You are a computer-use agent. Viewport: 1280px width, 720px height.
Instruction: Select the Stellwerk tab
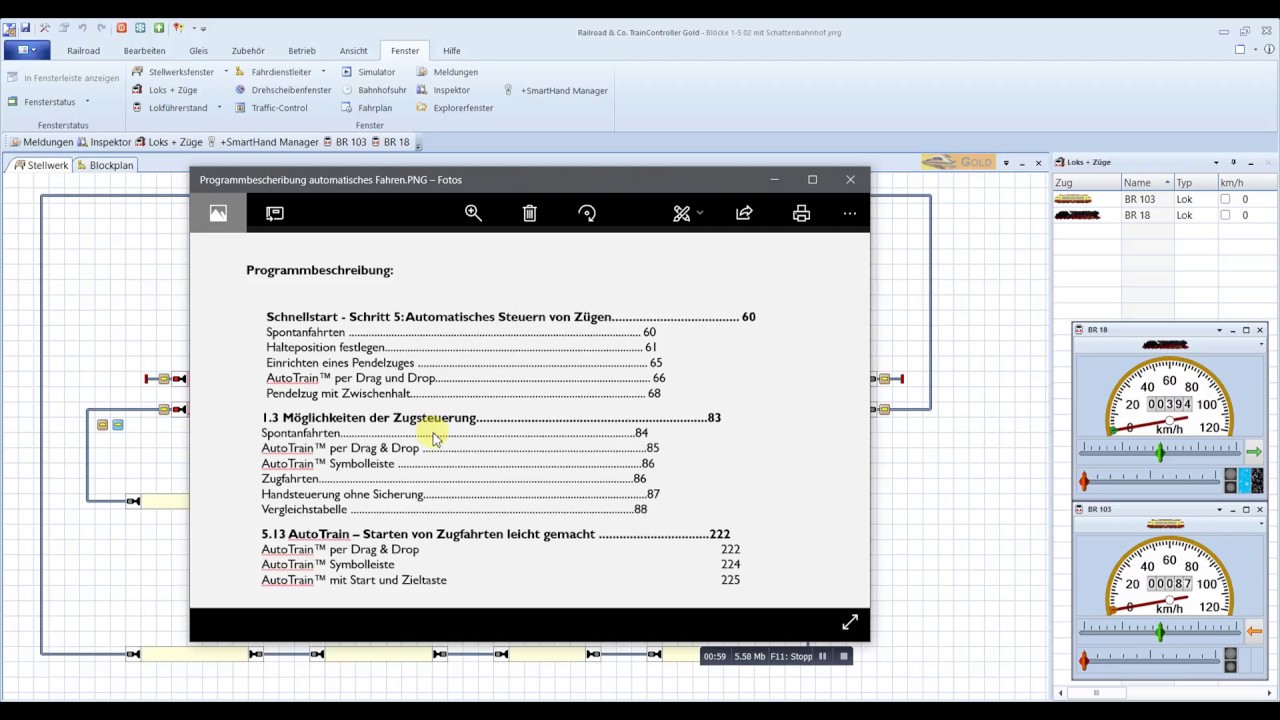click(x=41, y=166)
